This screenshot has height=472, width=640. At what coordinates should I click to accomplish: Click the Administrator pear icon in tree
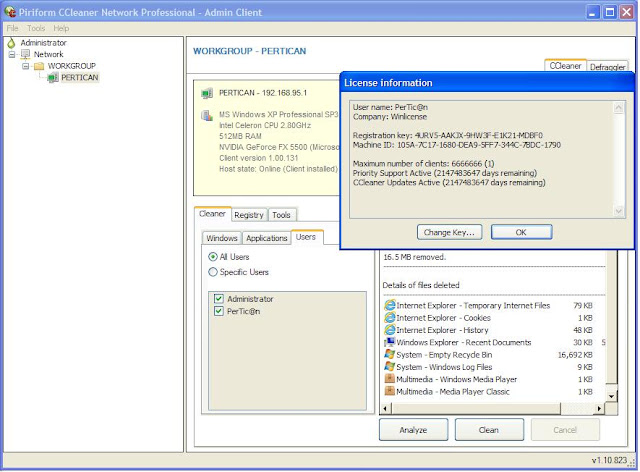click(x=11, y=42)
